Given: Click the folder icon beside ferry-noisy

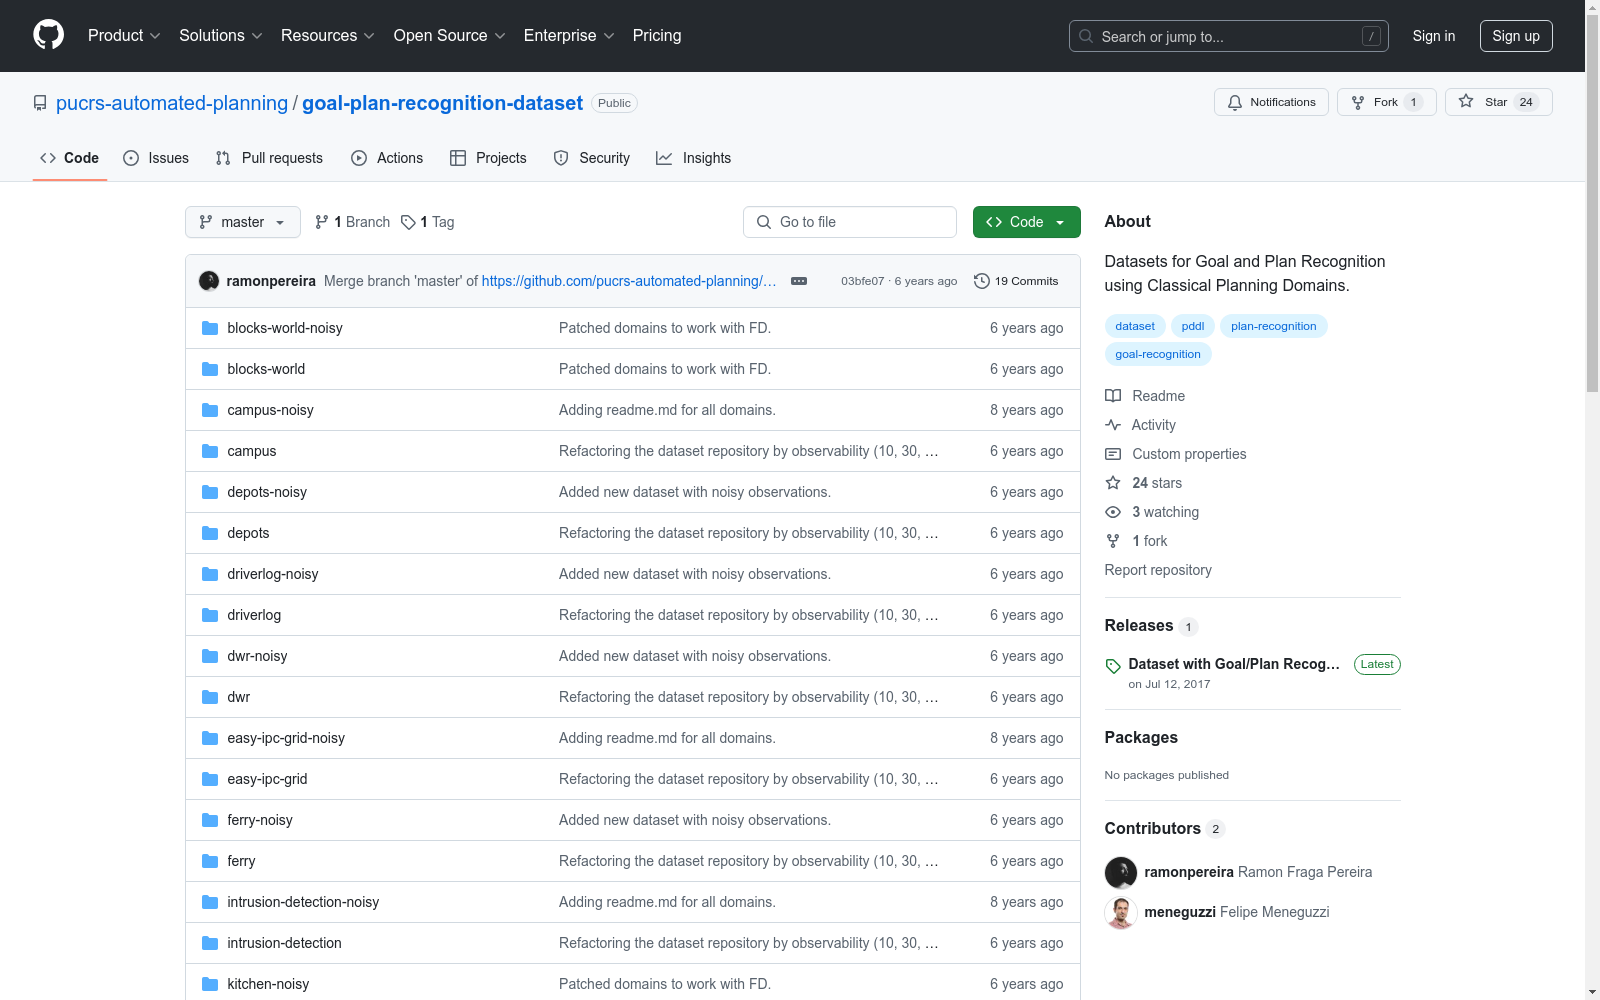Looking at the screenshot, I should pyautogui.click(x=210, y=820).
